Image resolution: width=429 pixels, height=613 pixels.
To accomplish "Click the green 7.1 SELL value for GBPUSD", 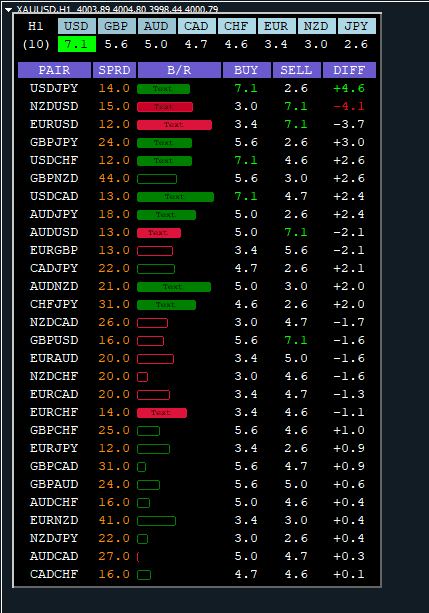I will point(296,340).
